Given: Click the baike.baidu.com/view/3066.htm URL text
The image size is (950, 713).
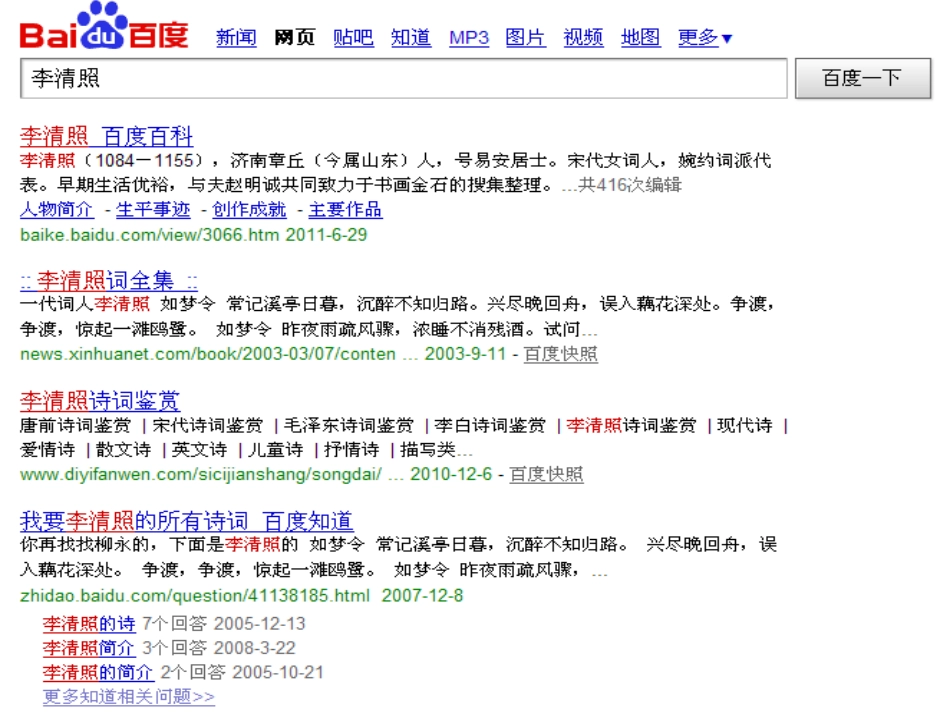Looking at the screenshot, I should coord(150,234).
